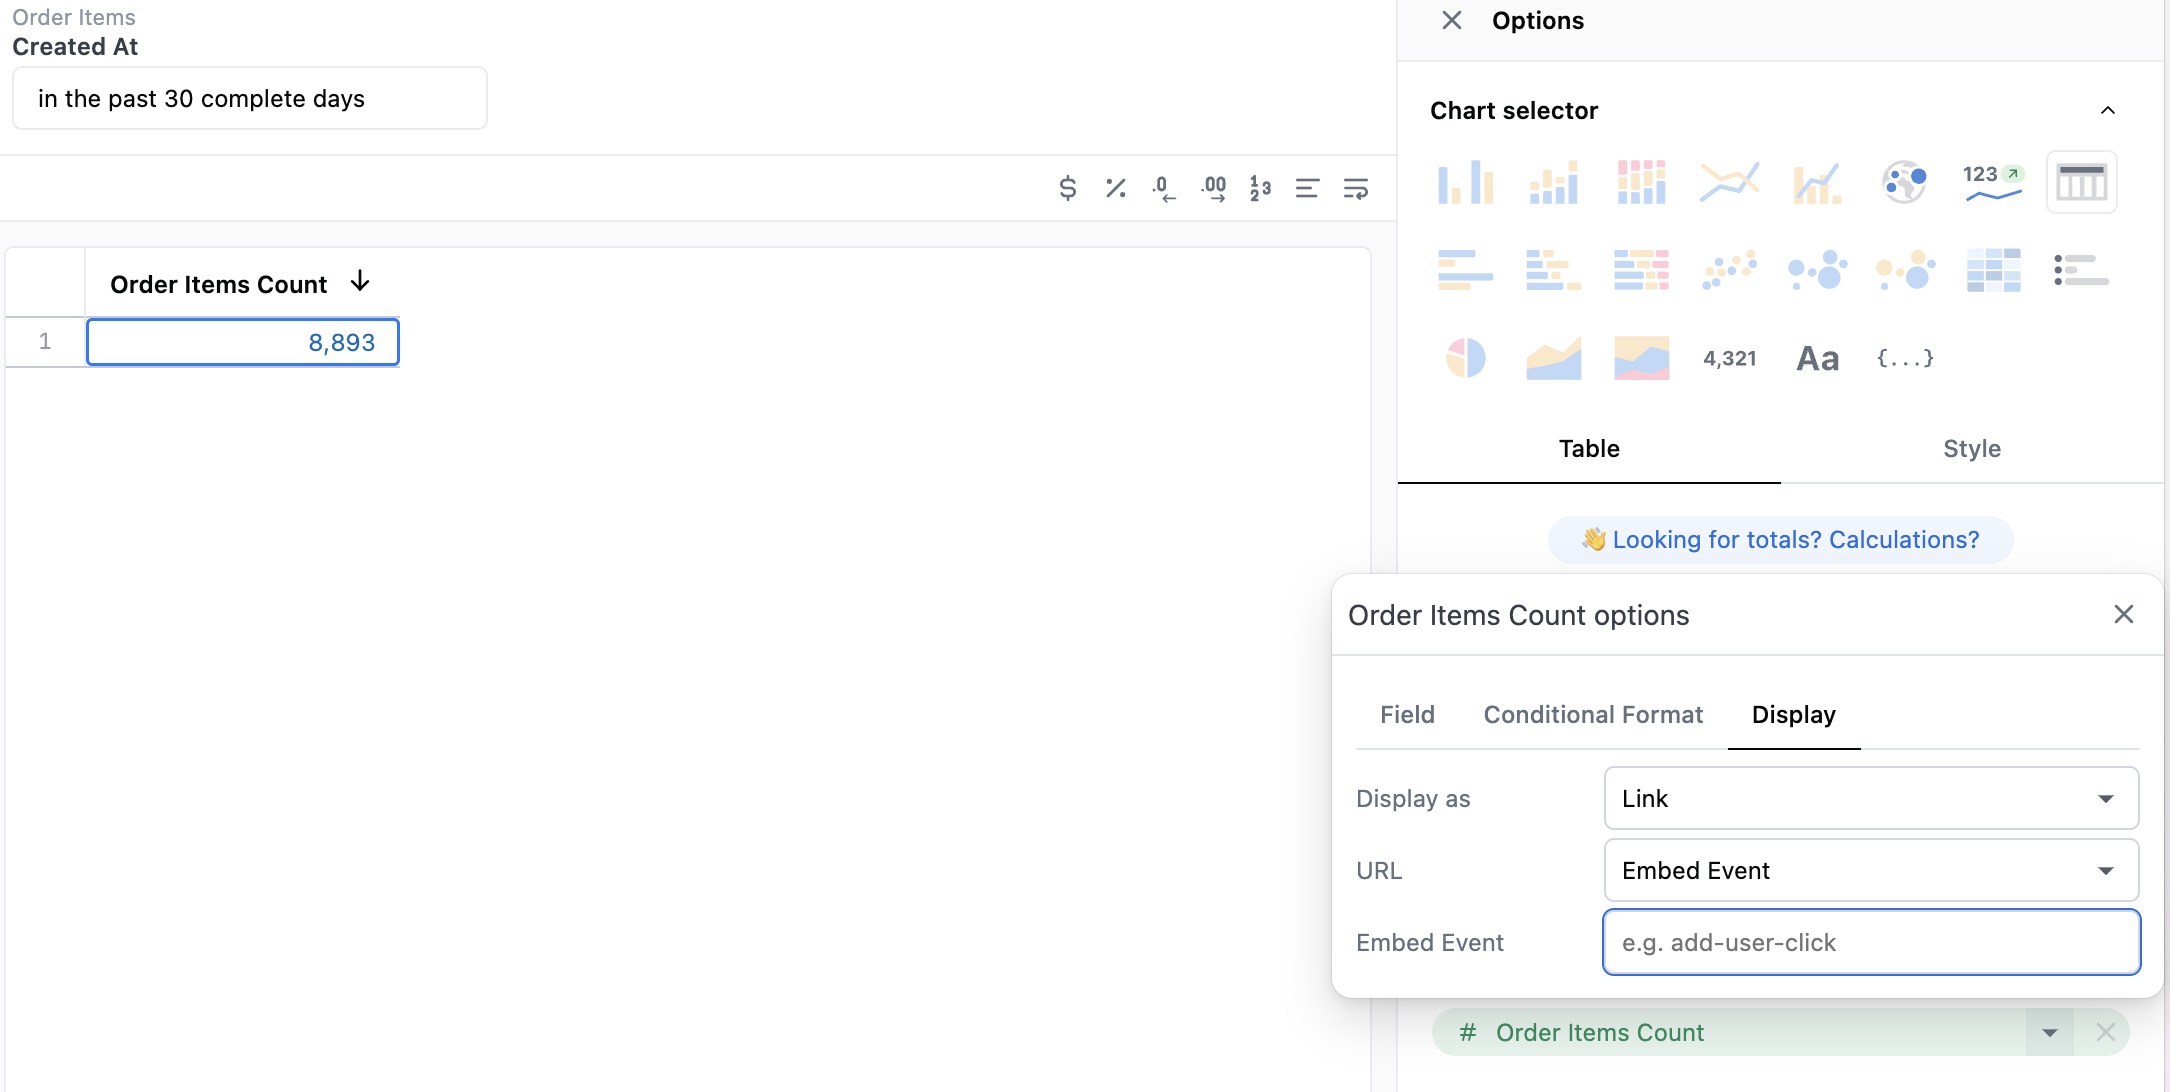
Task: Pick the Aa text chart type
Action: tap(1817, 358)
